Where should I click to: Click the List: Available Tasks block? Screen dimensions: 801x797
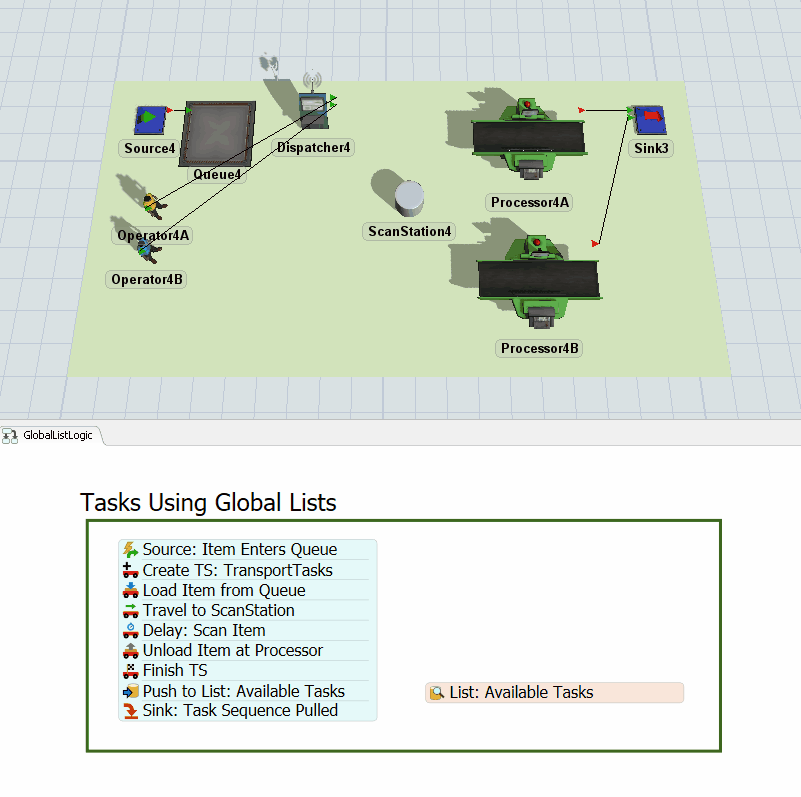(554, 692)
